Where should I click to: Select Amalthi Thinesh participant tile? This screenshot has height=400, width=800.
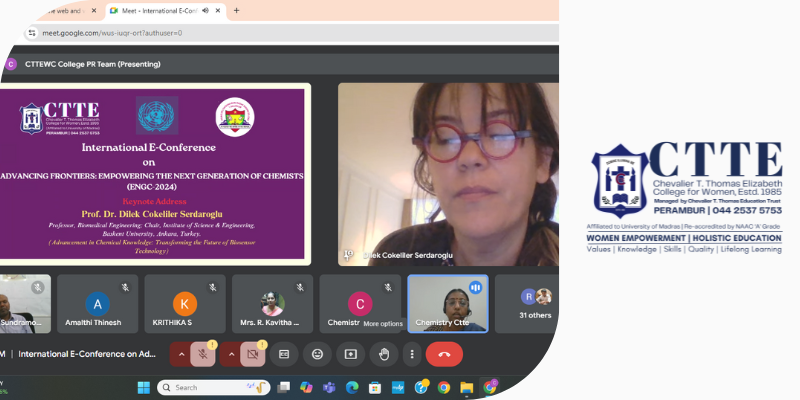(97, 304)
